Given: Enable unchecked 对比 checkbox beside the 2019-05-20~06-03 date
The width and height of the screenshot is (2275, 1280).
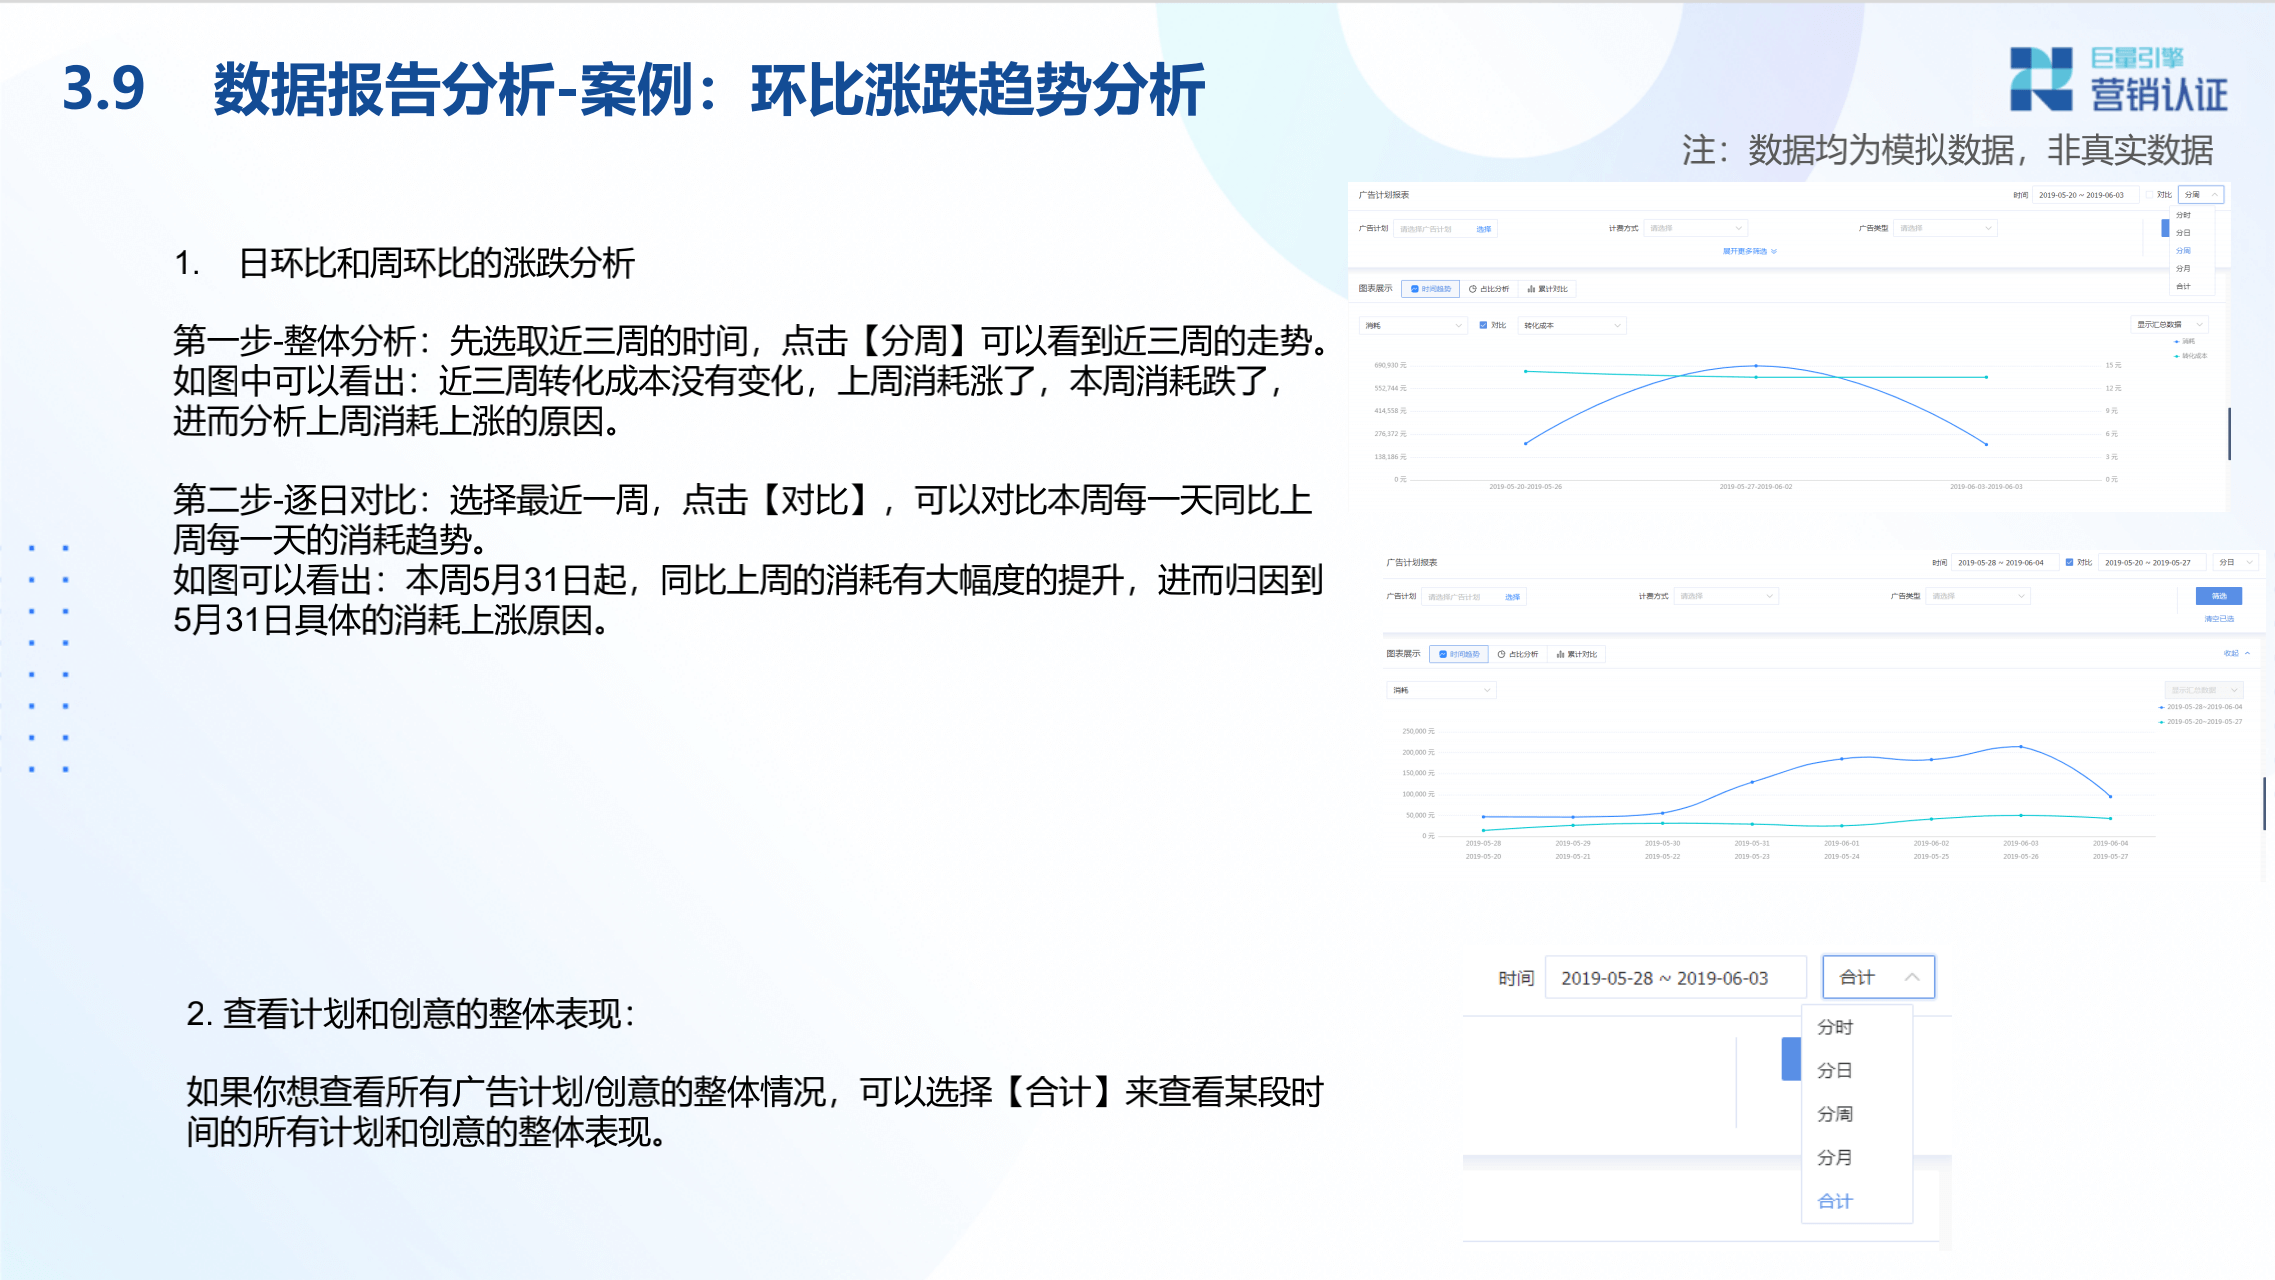Looking at the screenshot, I should point(2149,195).
